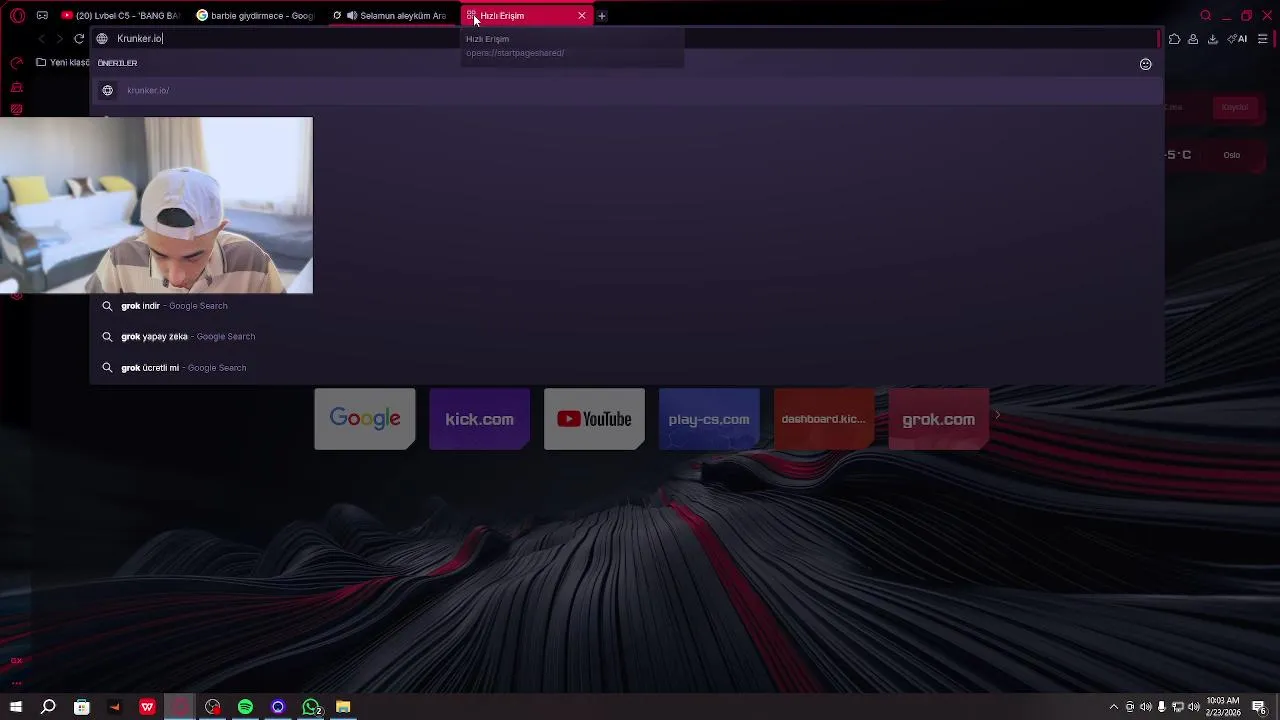Close the Hızlı Erişim tab
1280x720 pixels.
tap(581, 16)
